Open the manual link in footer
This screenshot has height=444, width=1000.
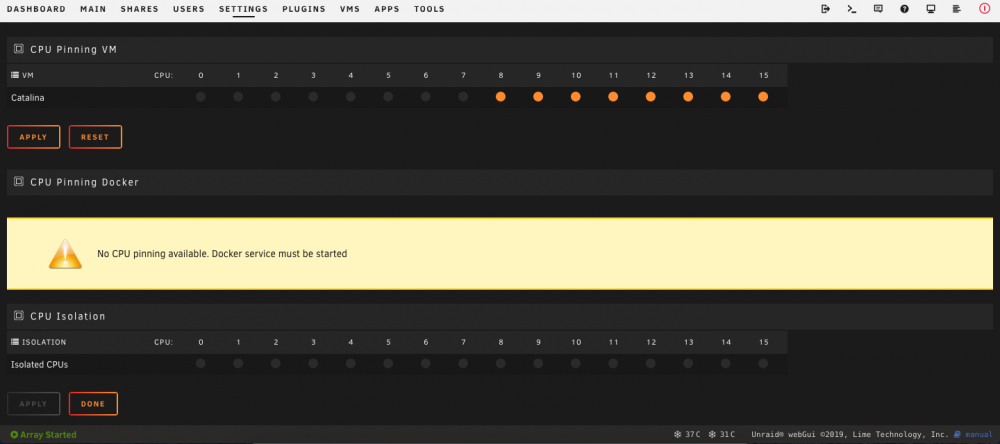pyautogui.click(x=979, y=434)
